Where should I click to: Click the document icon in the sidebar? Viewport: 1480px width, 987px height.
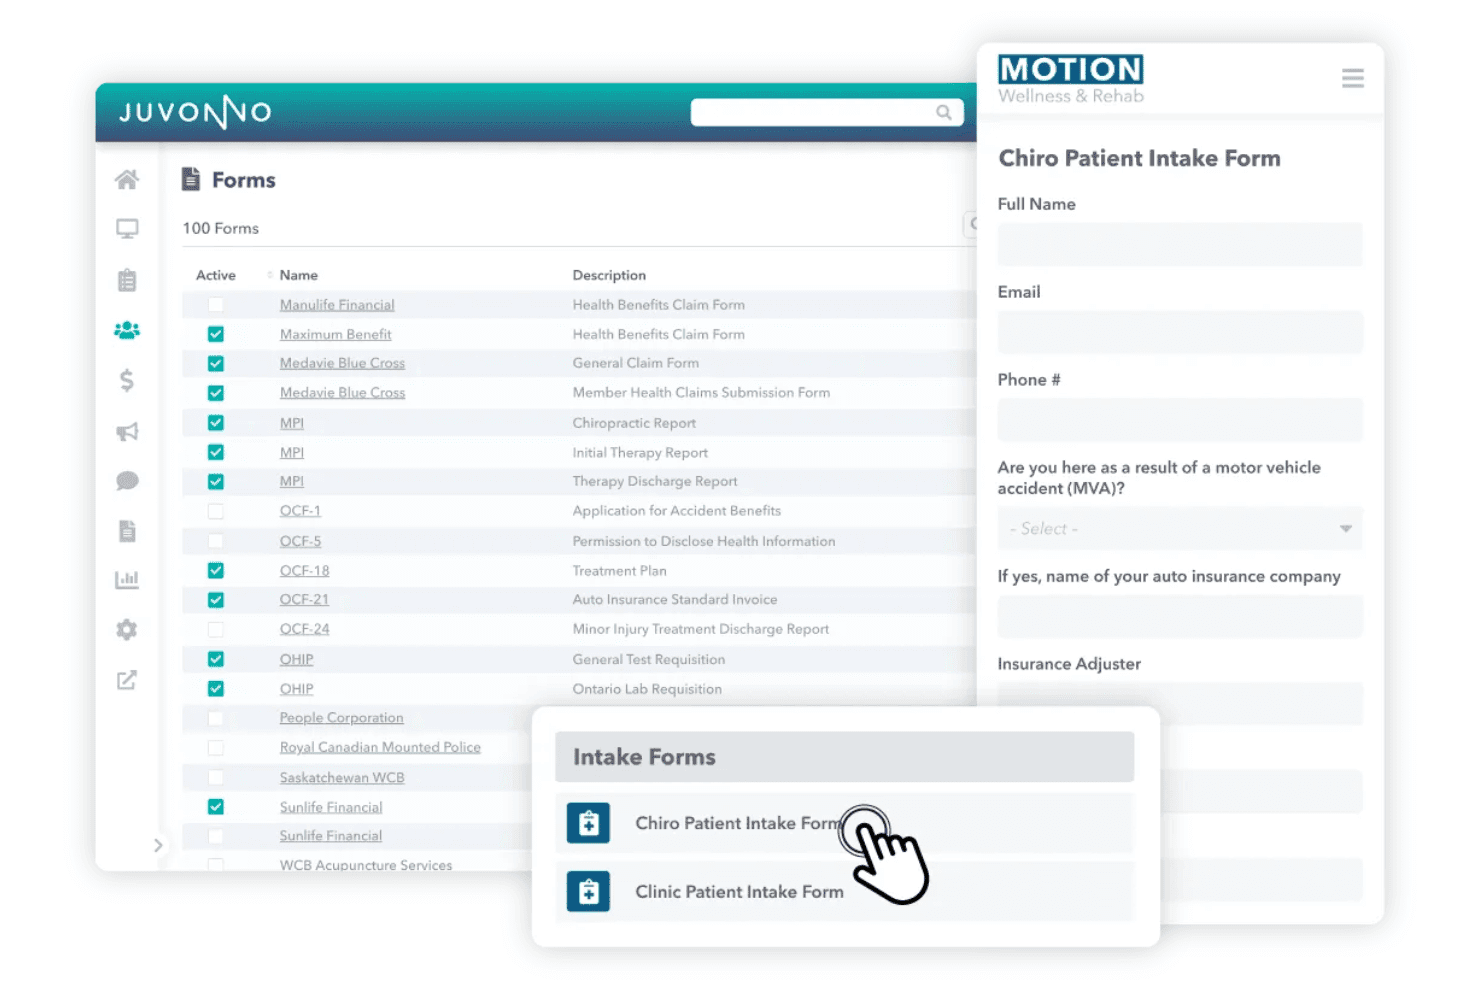coord(127,531)
